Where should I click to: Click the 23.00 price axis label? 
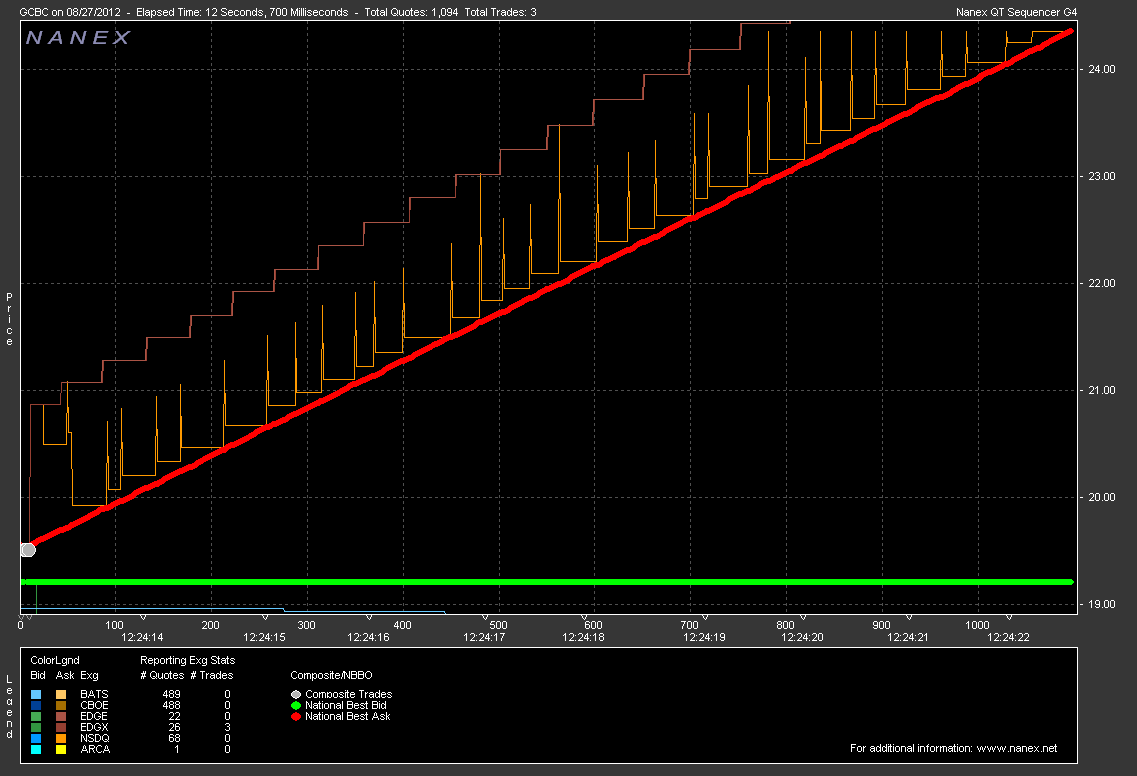click(x=1101, y=176)
